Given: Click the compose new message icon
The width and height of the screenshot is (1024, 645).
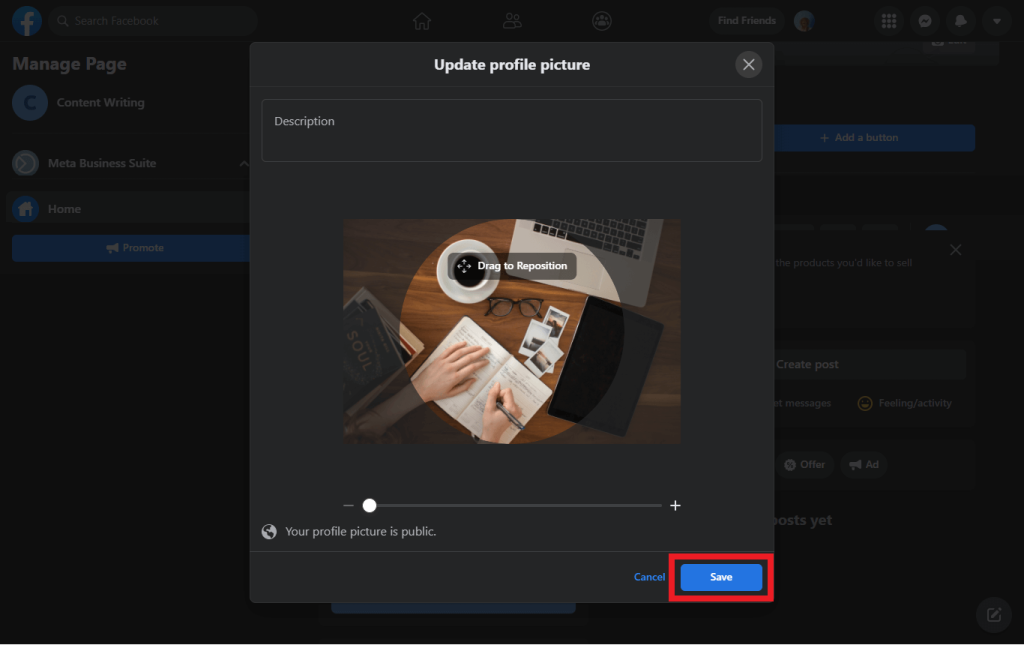Looking at the screenshot, I should click(x=994, y=614).
